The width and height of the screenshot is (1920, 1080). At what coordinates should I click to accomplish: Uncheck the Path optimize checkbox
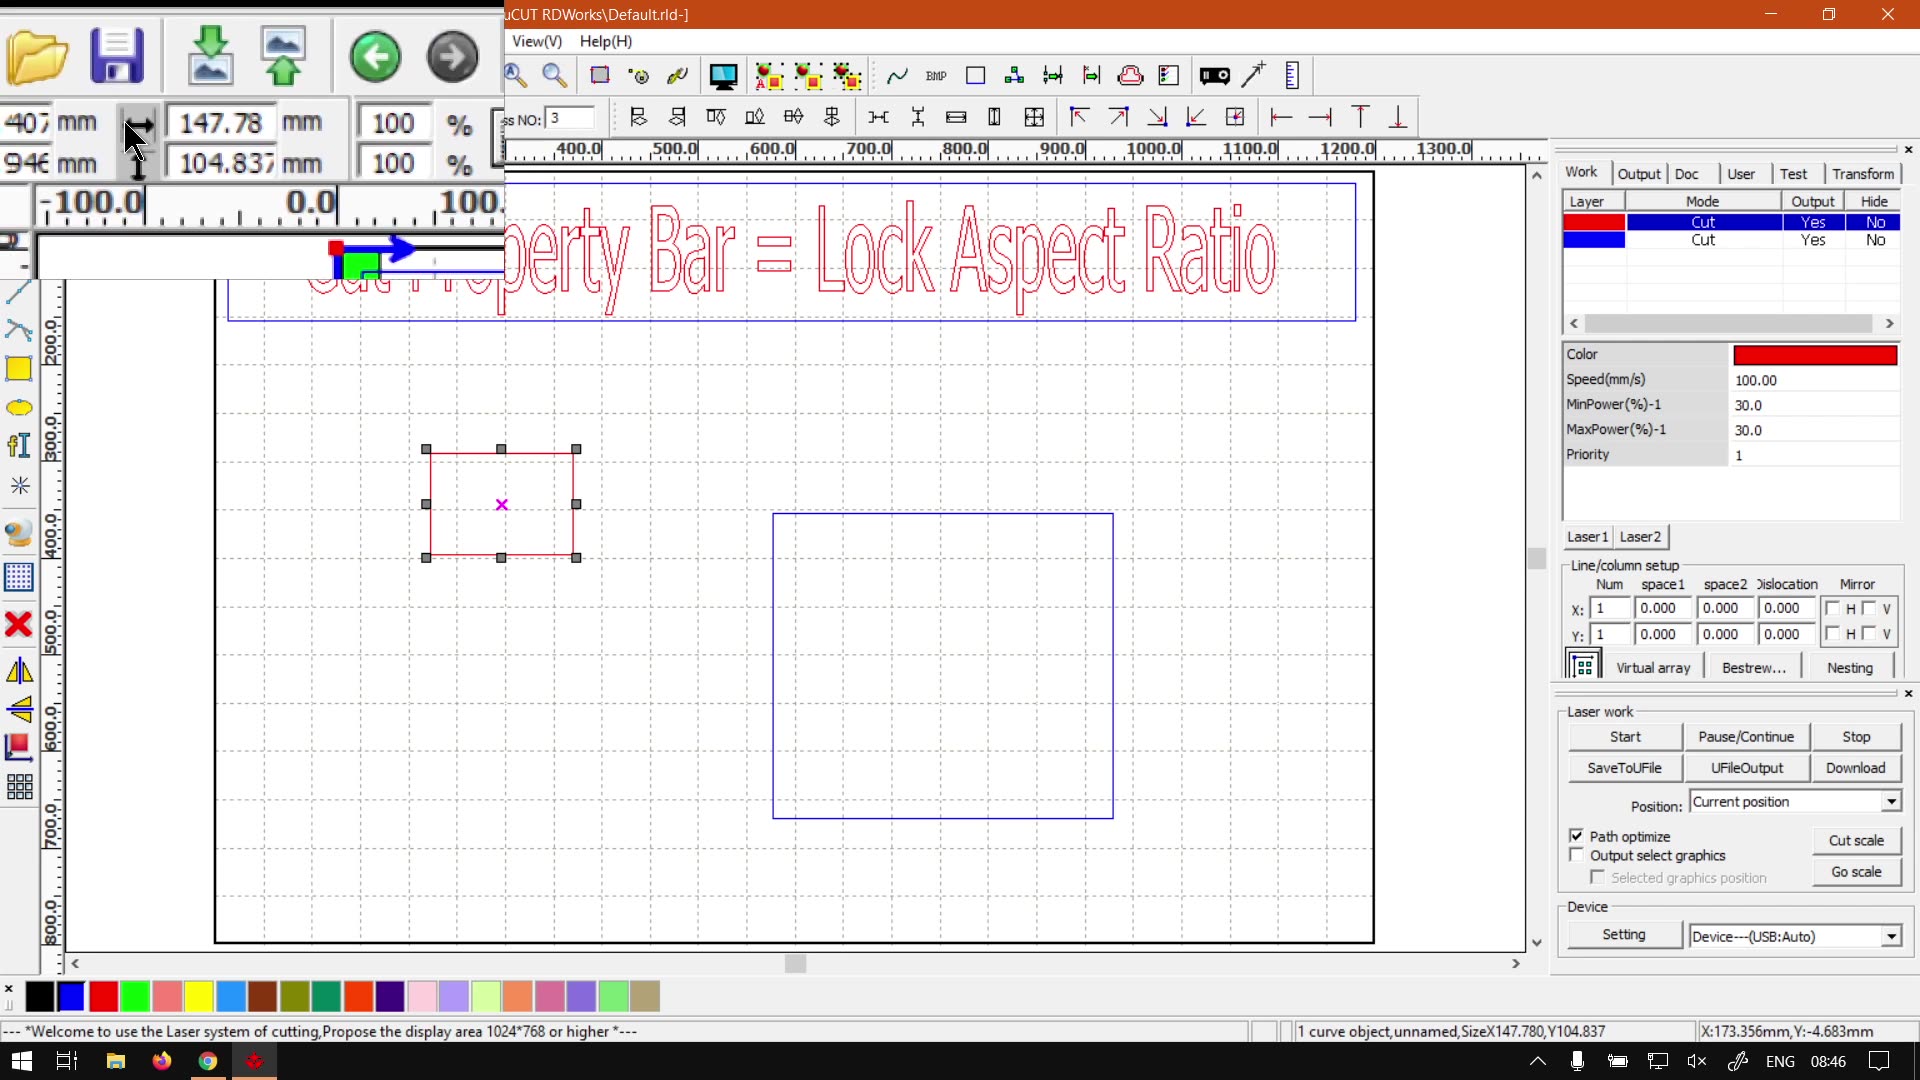(1577, 836)
